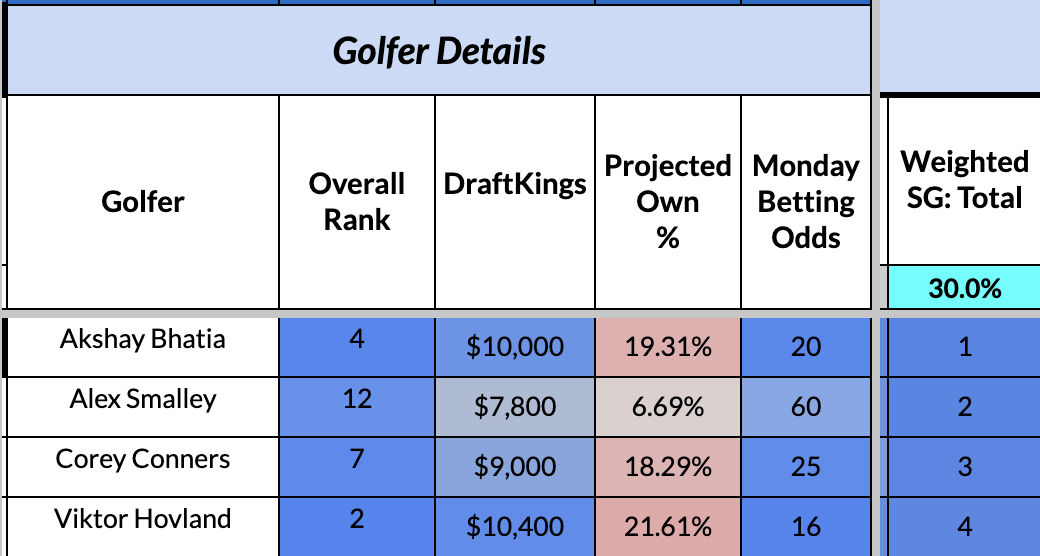Image resolution: width=1040 pixels, height=556 pixels.
Task: Select Corey Conners' 18.29% ownership cell
Action: point(668,467)
